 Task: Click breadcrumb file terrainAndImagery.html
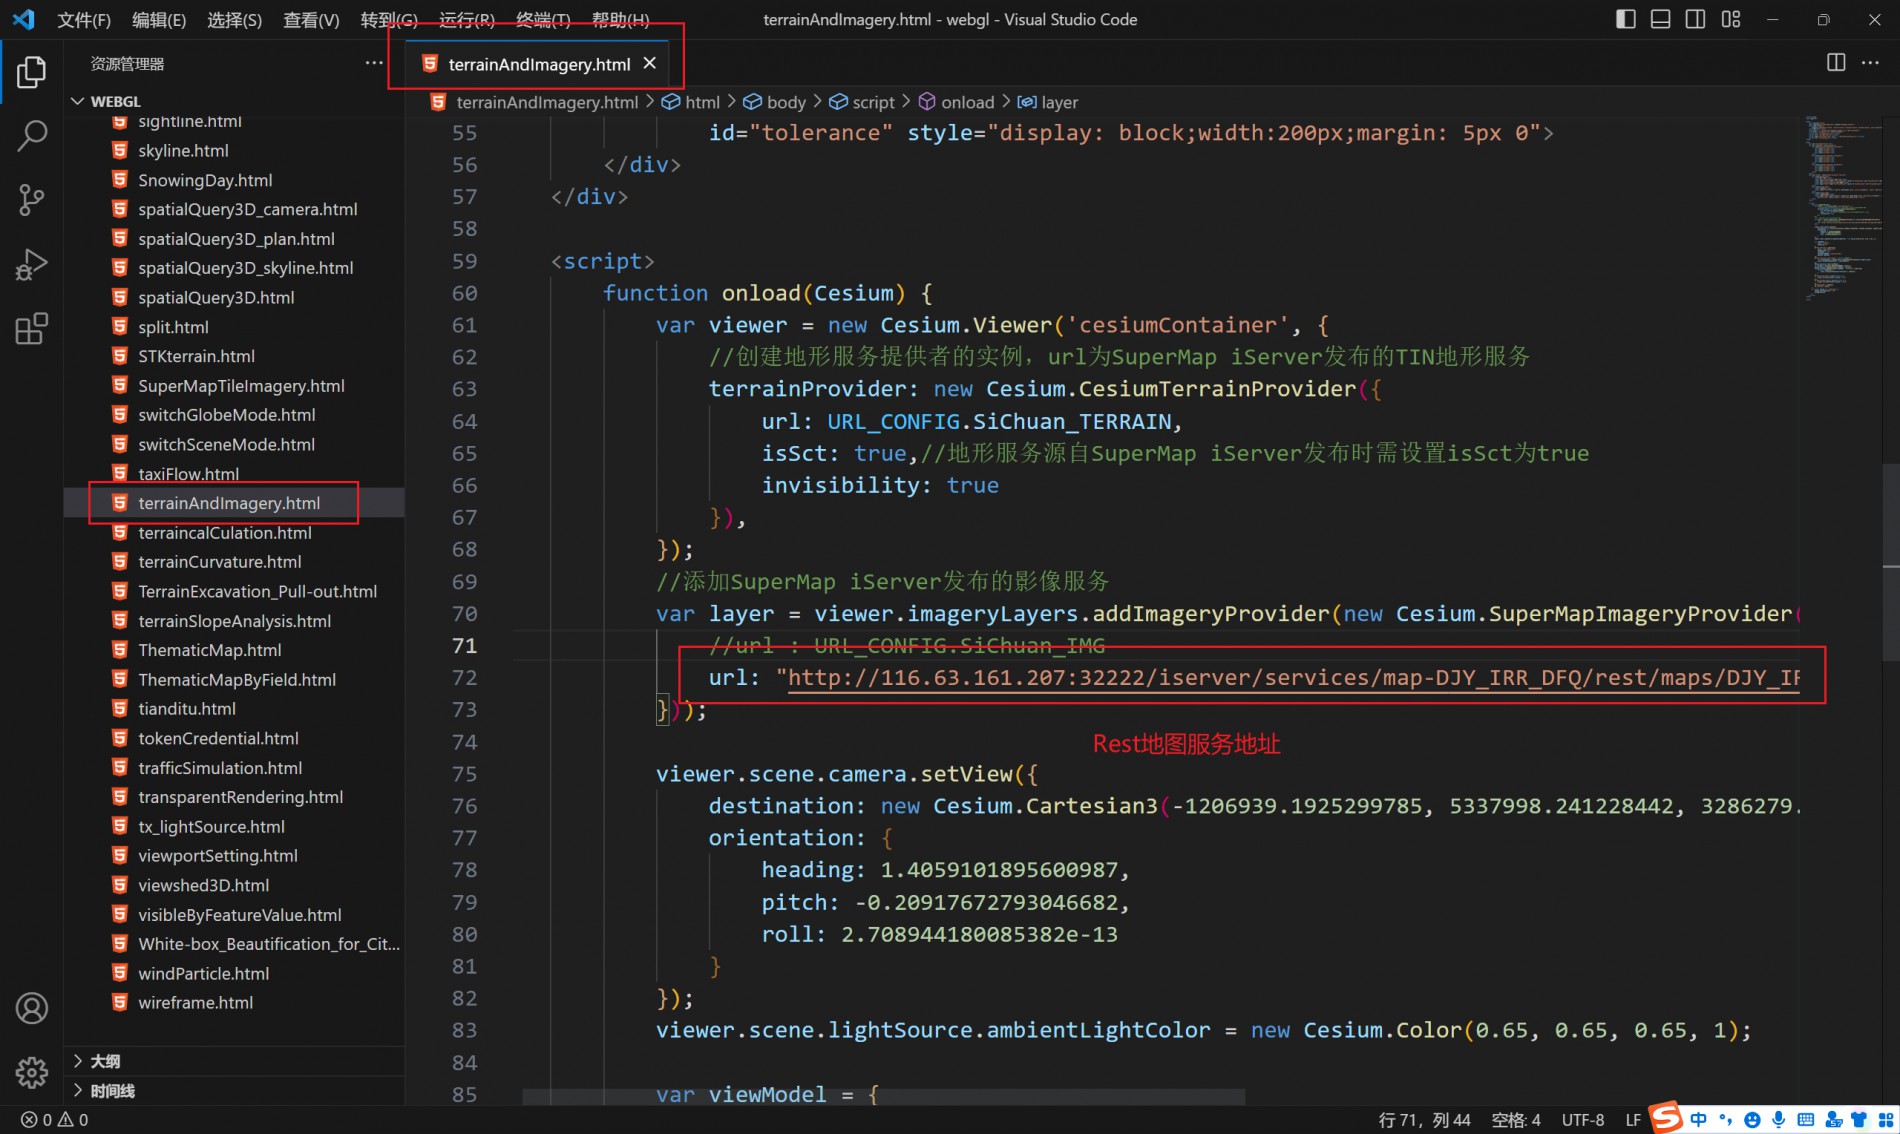(534, 102)
